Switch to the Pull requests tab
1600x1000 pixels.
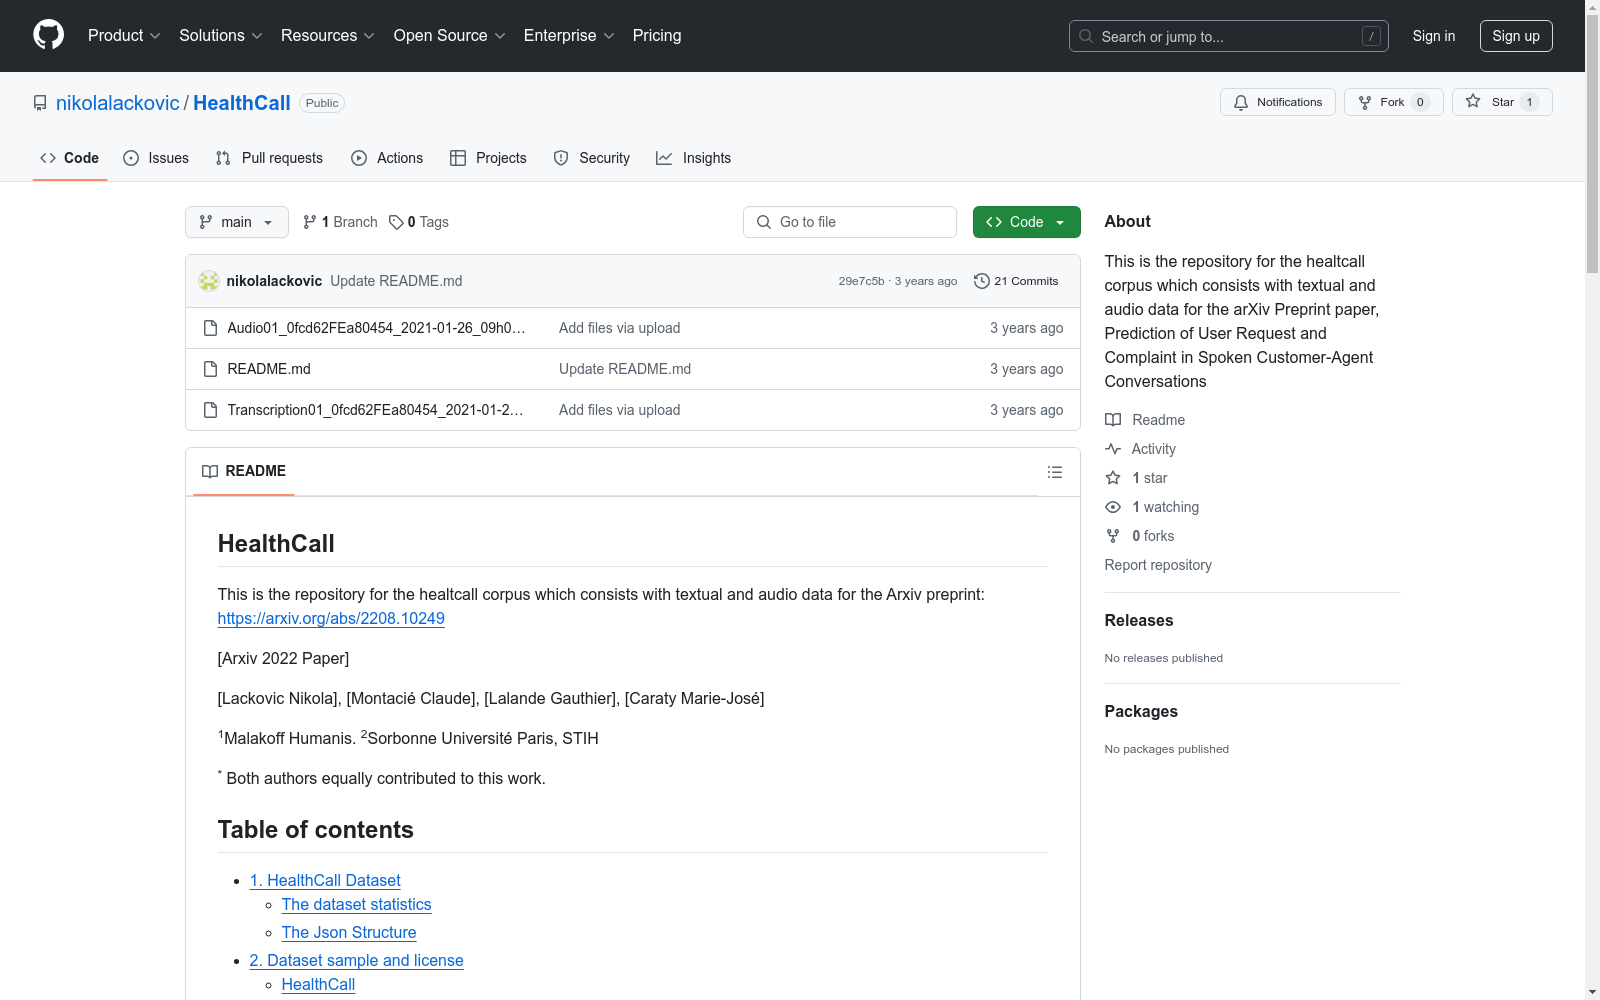pyautogui.click(x=269, y=158)
